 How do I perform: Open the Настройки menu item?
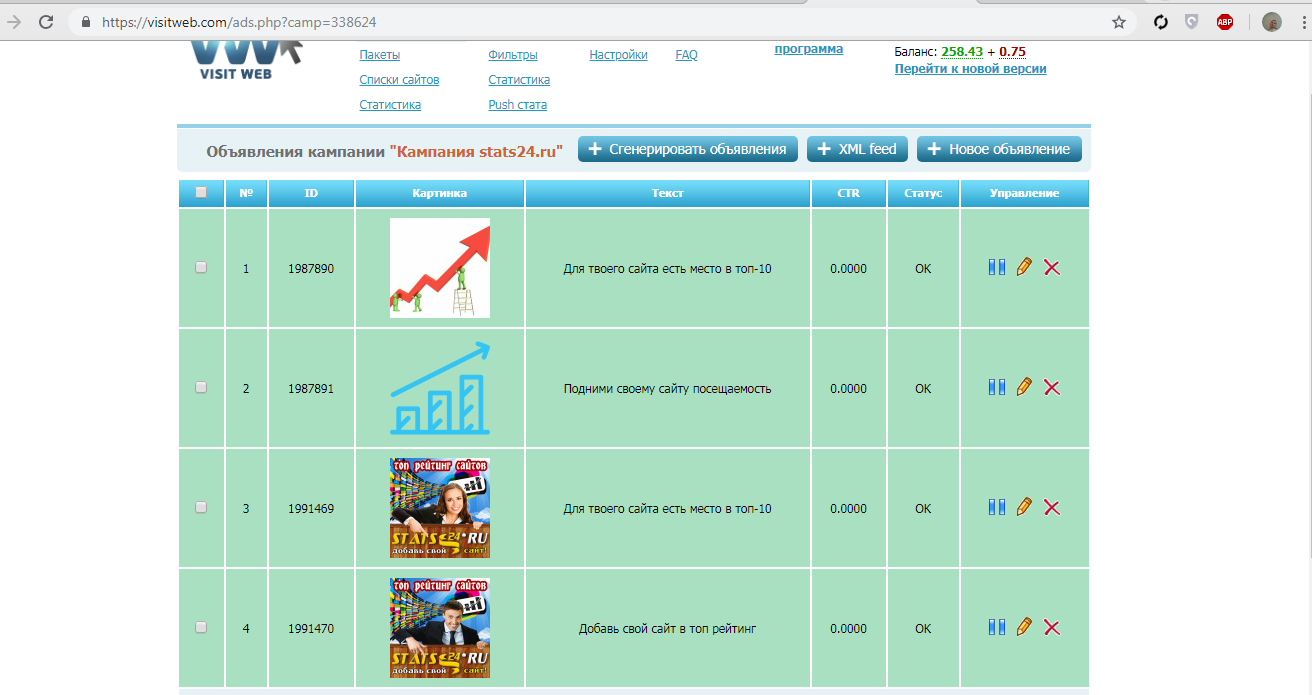tap(618, 55)
